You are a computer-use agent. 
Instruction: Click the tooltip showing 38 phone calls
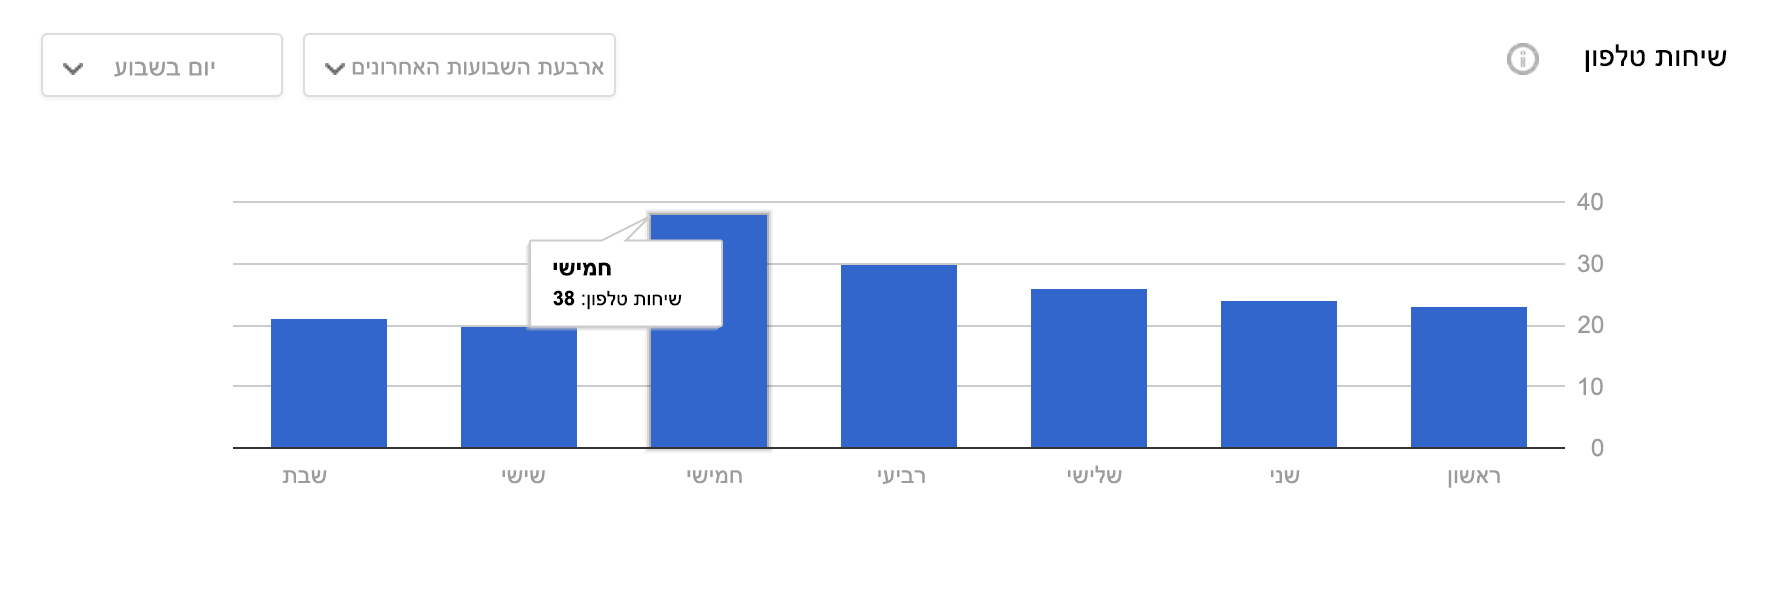click(625, 284)
